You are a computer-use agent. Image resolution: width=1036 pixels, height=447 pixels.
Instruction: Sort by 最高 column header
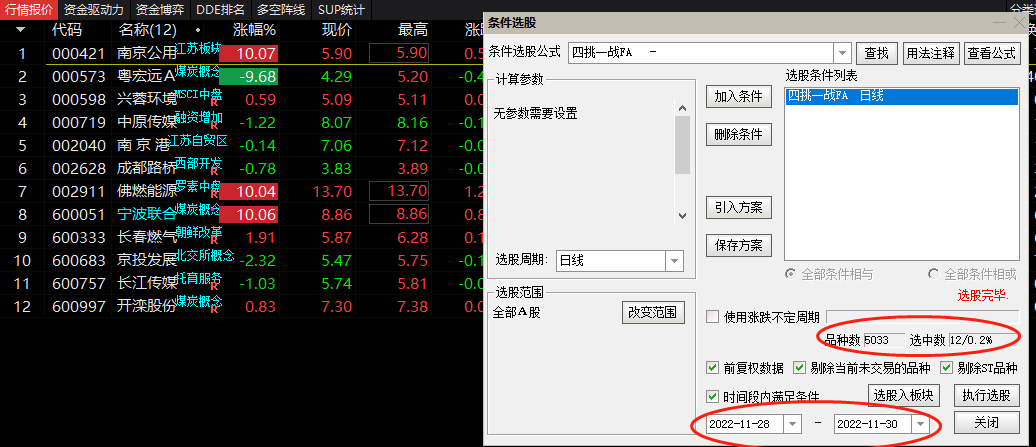413,30
